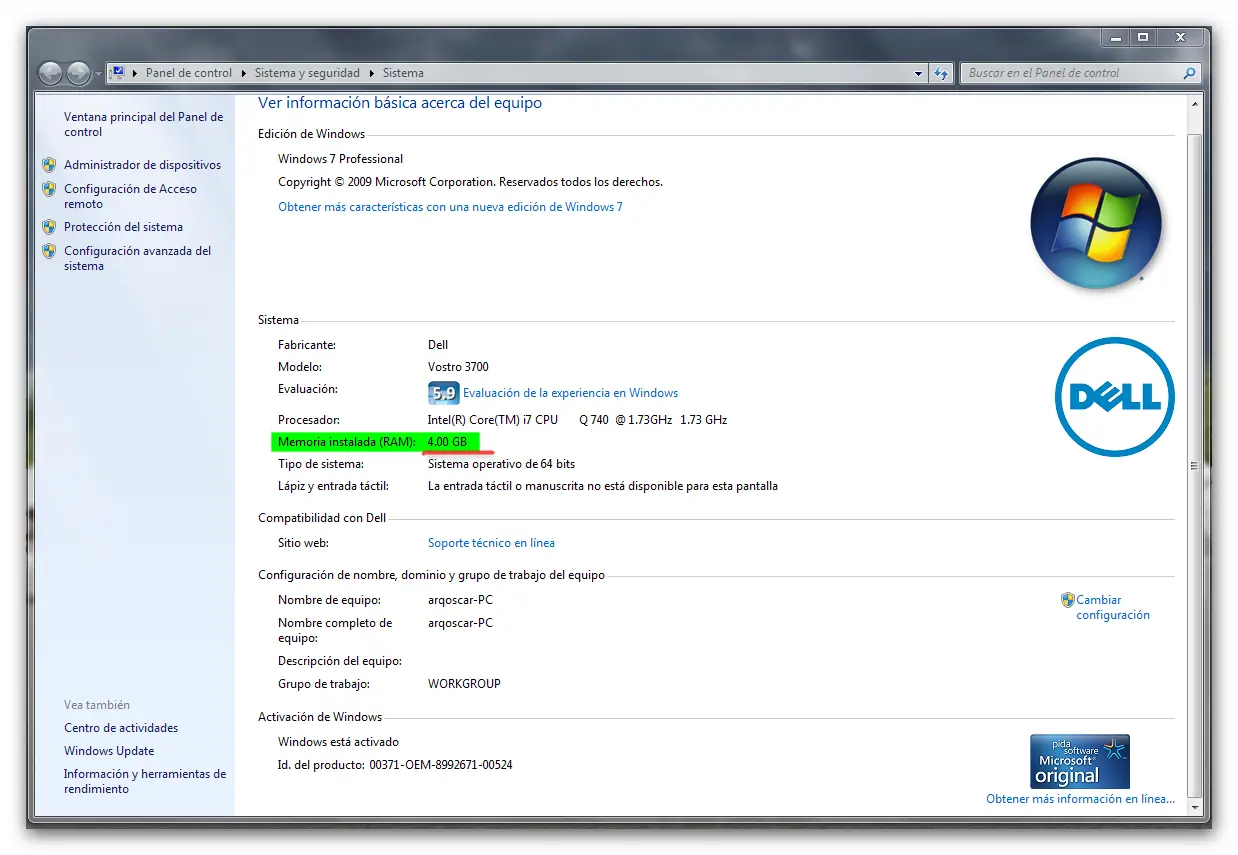This screenshot has height=855, width=1238.
Task: Open address bar history dropdown
Action: [919, 73]
